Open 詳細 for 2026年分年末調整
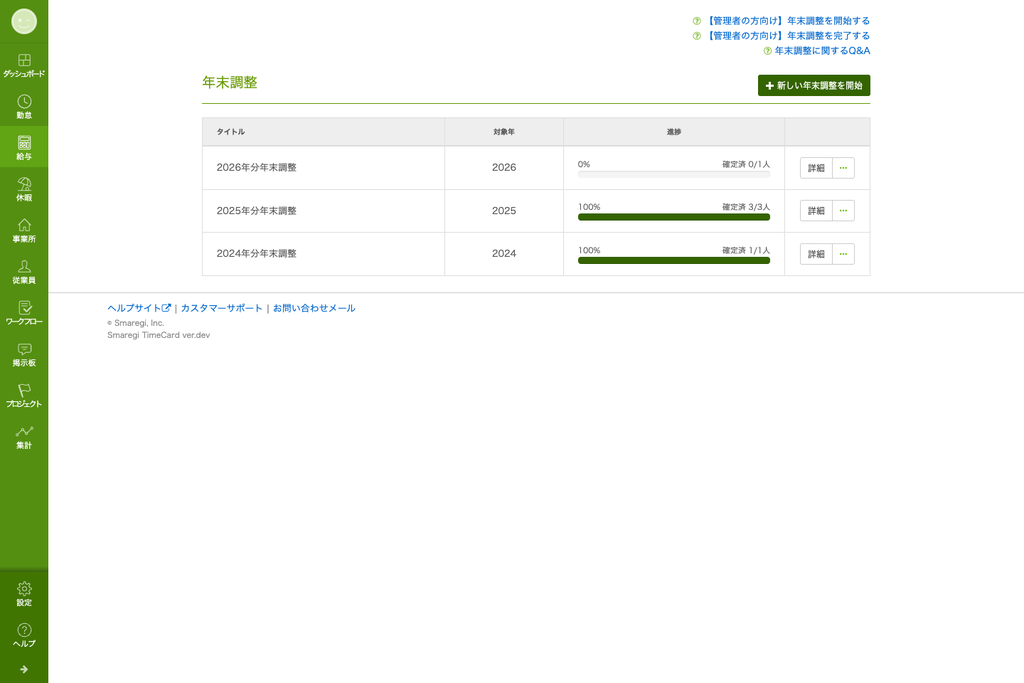This screenshot has height=683, width=1024. [x=816, y=168]
